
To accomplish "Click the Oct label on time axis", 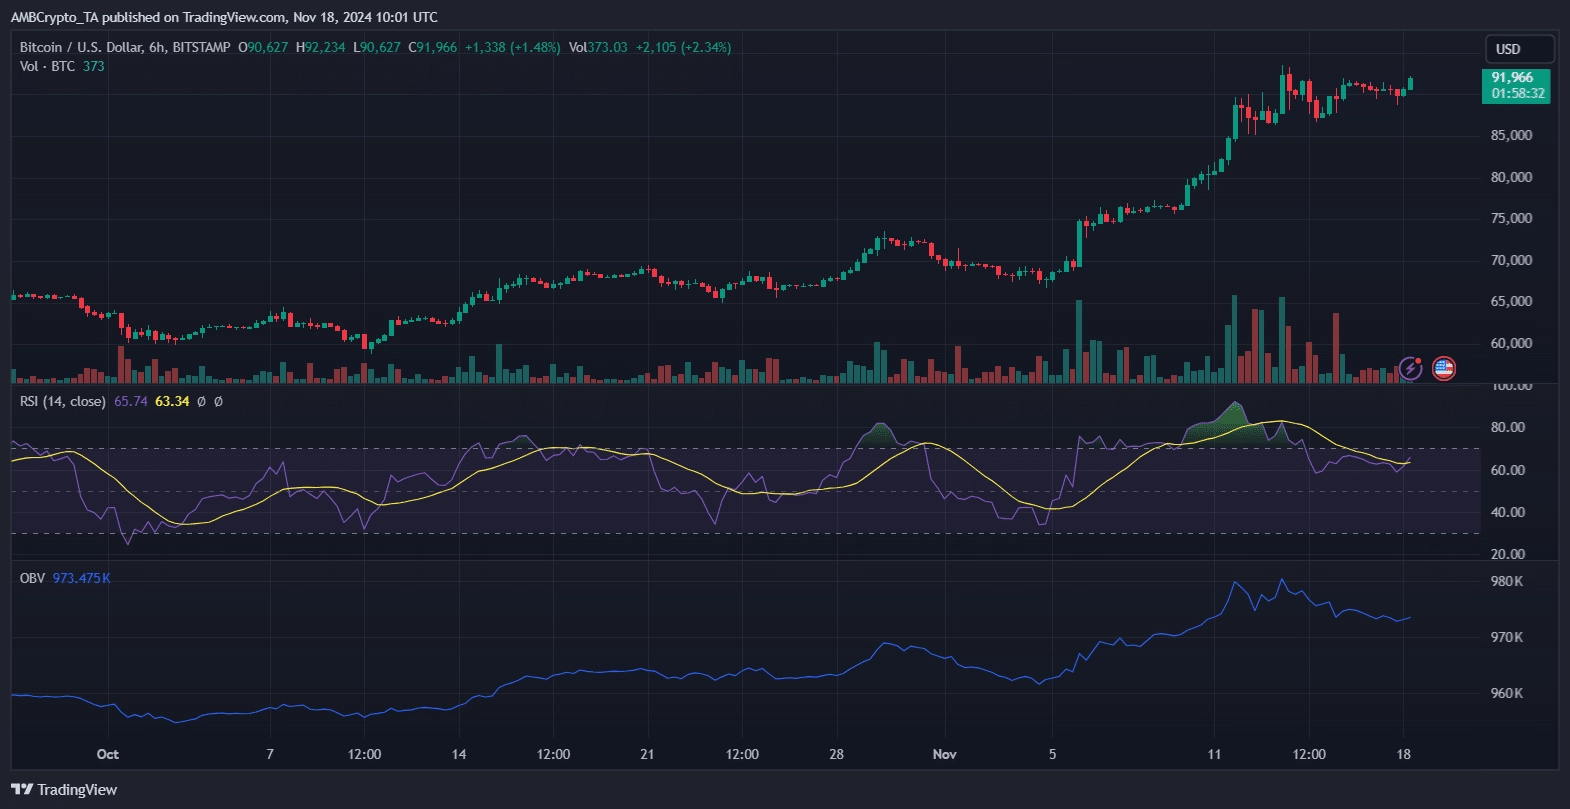I will 107,754.
